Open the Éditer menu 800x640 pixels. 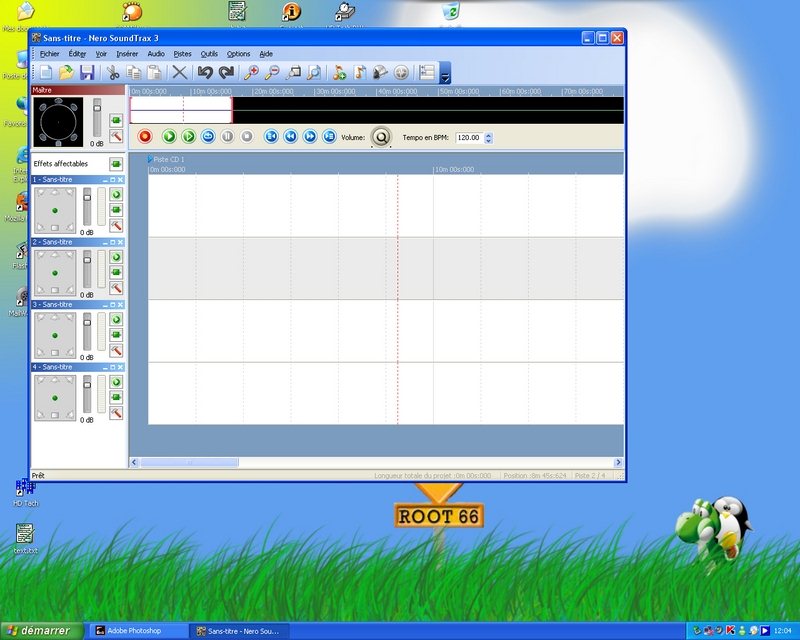pos(77,54)
